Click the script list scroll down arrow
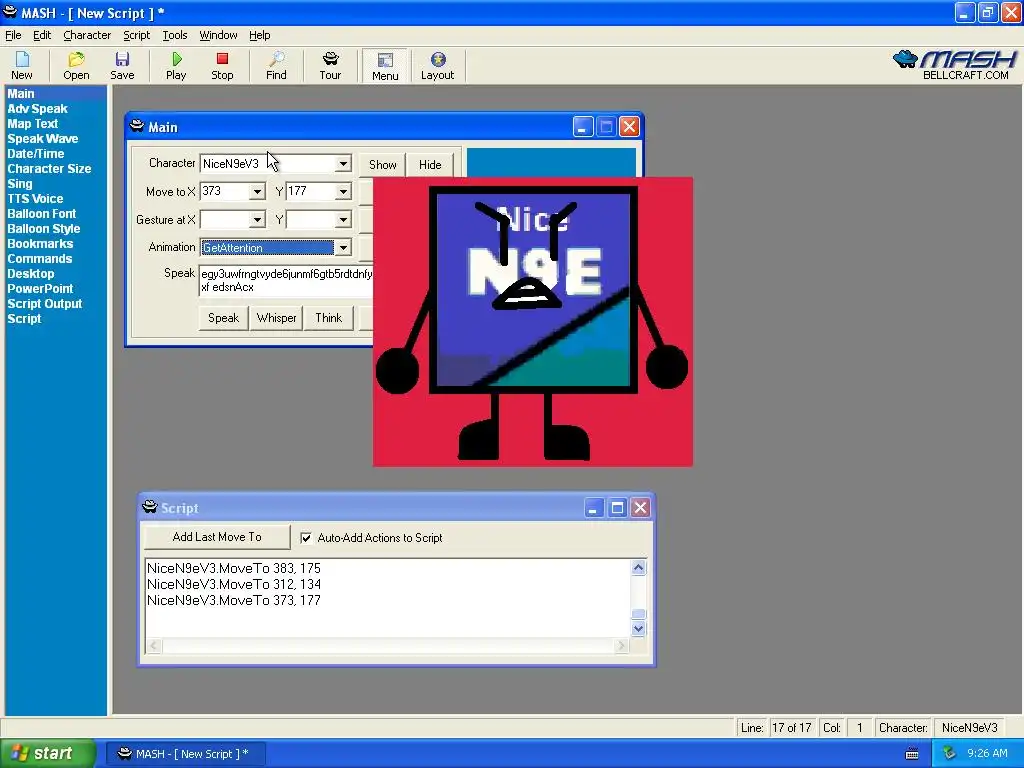Screen dimensions: 1024x768 tap(639, 629)
